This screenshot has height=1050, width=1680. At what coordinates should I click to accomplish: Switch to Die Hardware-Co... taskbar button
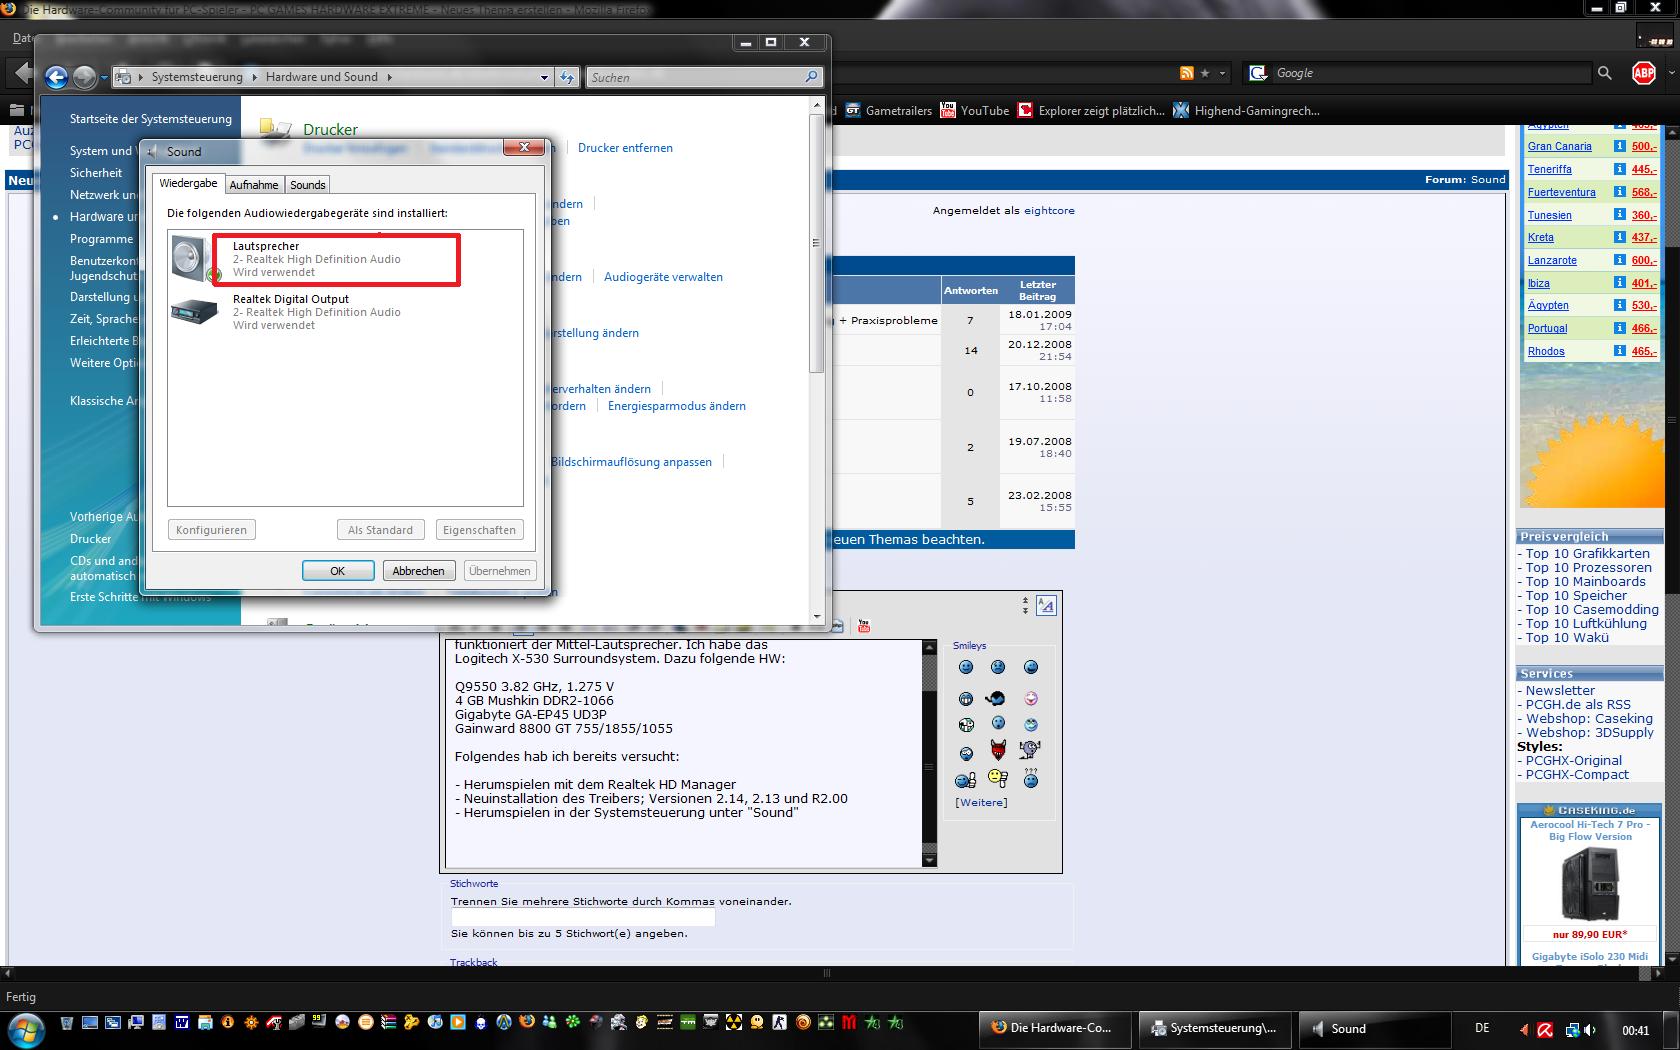1055,1028
